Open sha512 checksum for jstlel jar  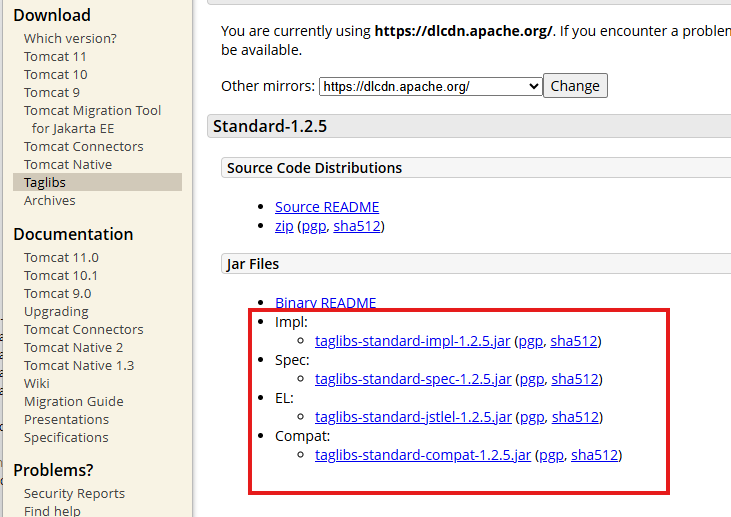point(575,417)
